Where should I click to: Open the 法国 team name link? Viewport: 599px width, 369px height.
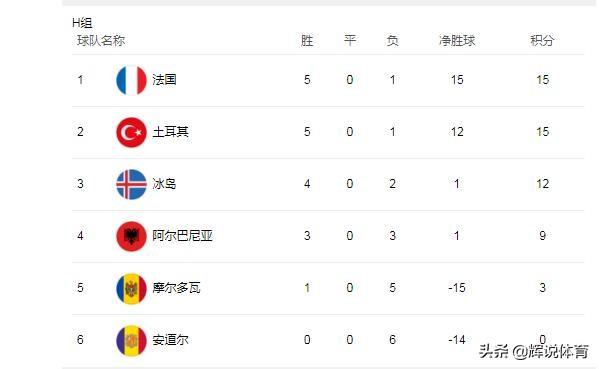pyautogui.click(x=164, y=80)
